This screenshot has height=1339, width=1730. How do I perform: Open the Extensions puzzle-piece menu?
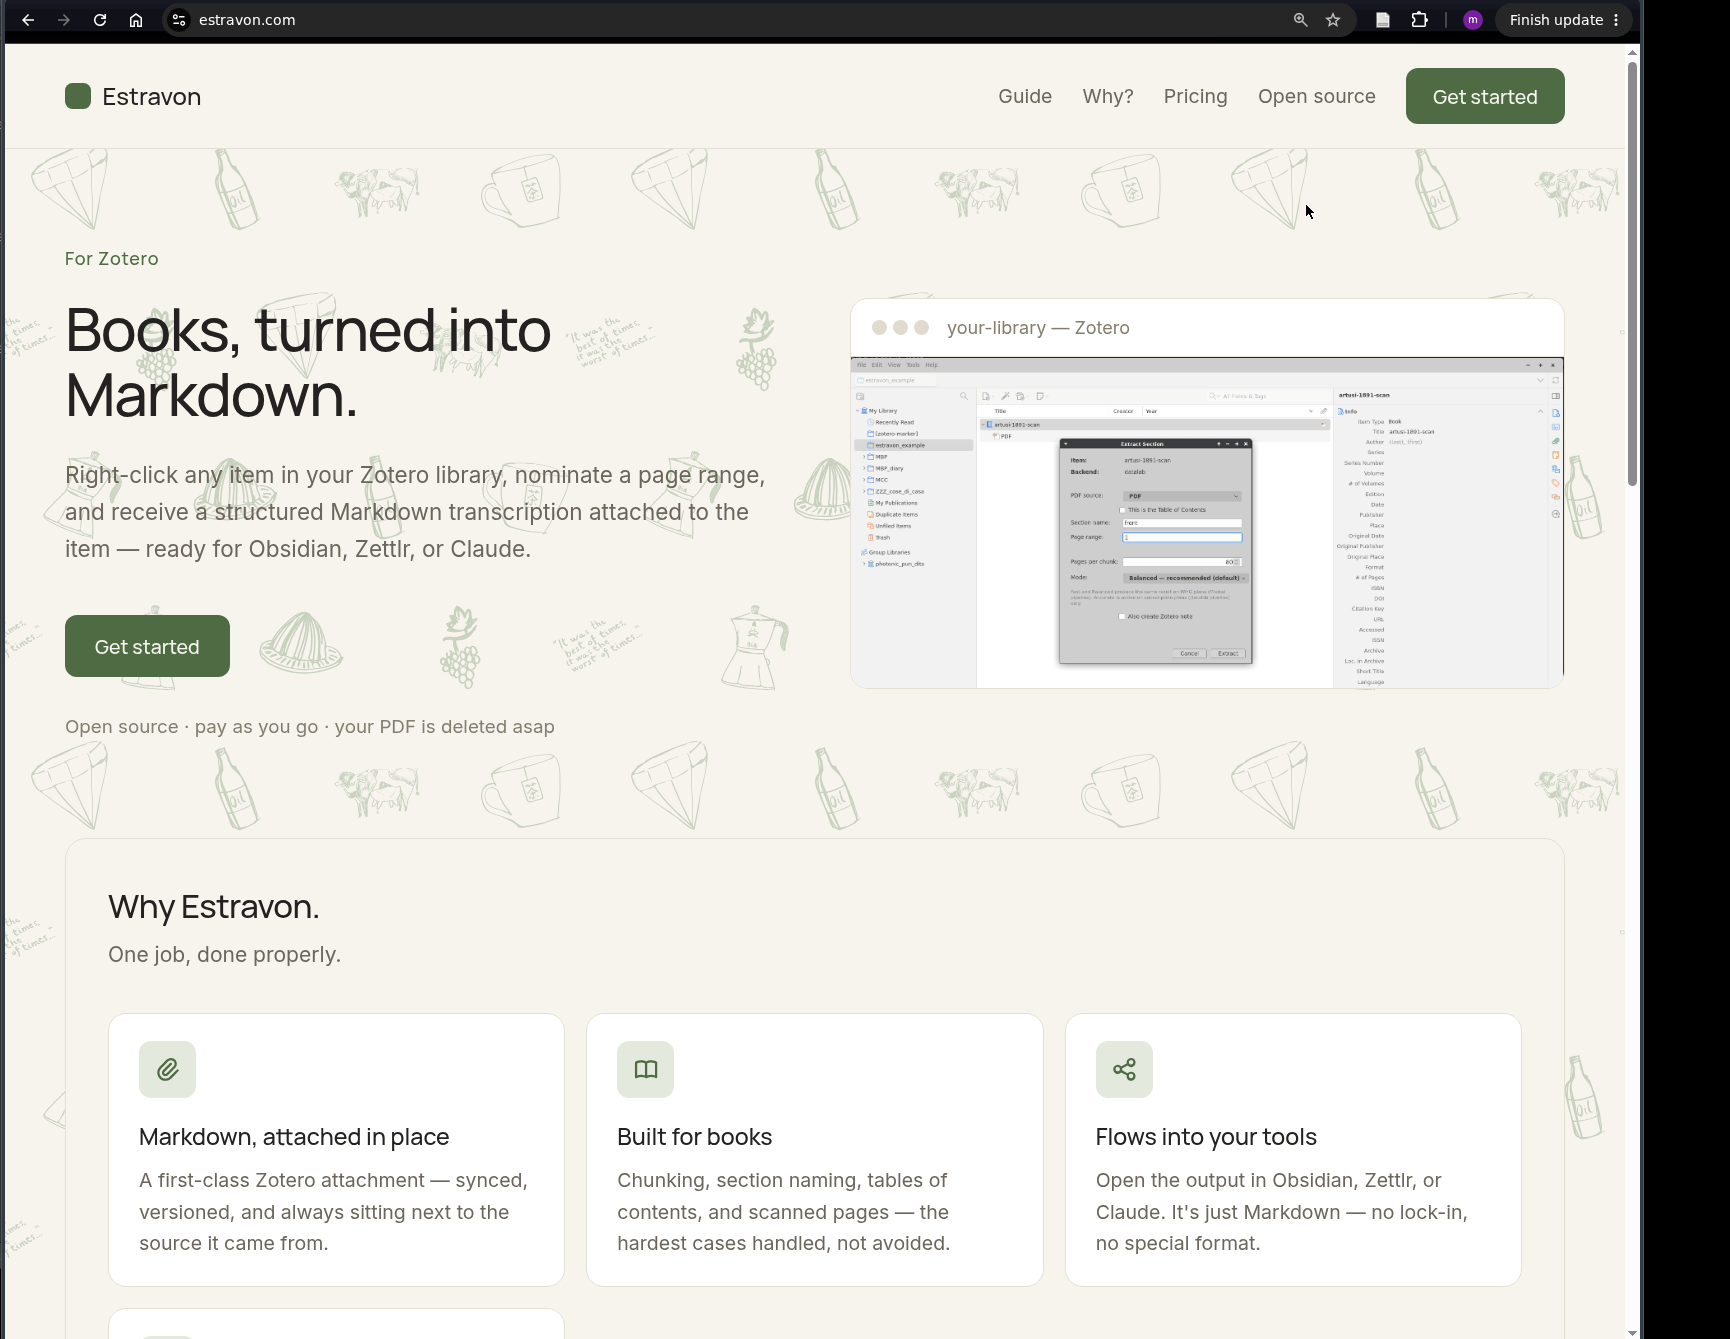(1419, 20)
